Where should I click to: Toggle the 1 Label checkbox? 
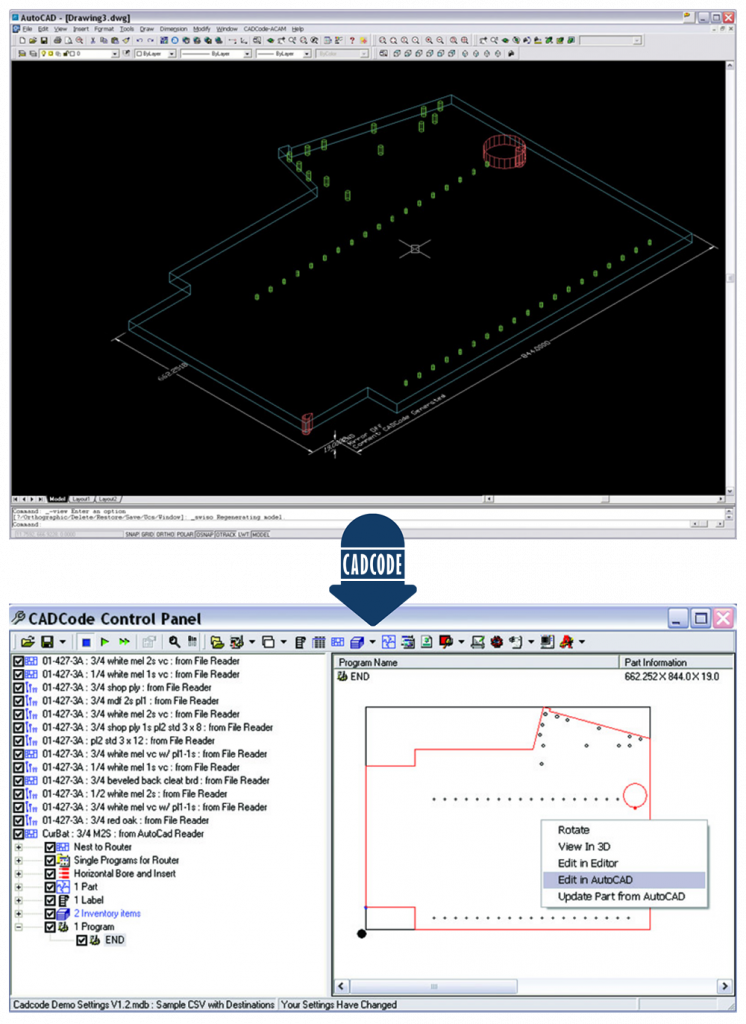click(x=50, y=900)
